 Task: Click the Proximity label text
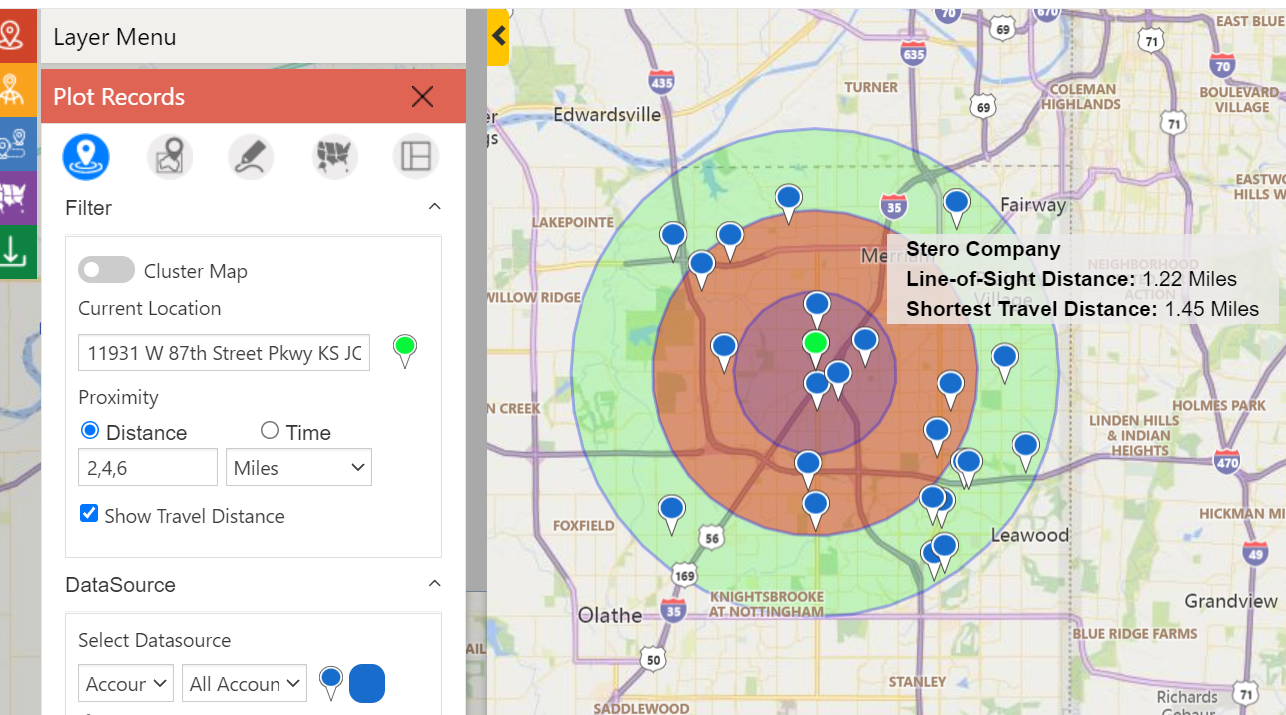click(118, 397)
